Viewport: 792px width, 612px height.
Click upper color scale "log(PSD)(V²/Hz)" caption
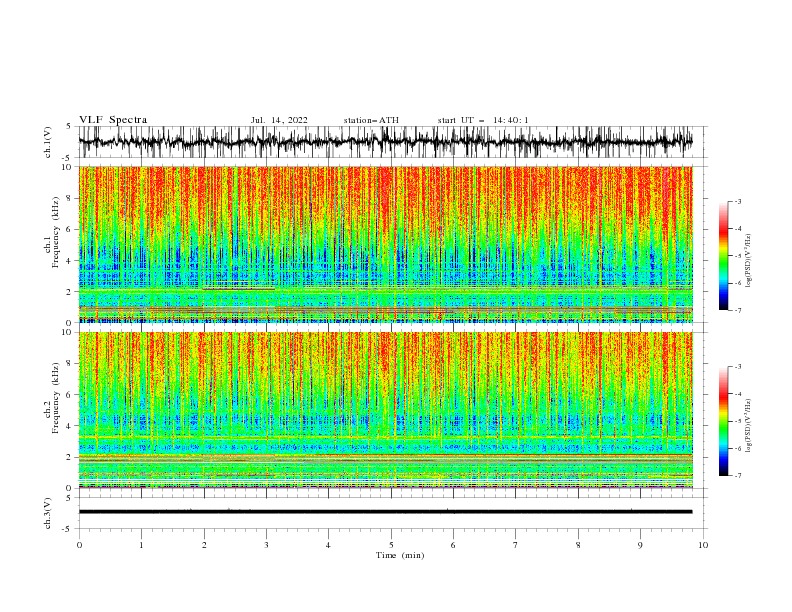click(748, 261)
